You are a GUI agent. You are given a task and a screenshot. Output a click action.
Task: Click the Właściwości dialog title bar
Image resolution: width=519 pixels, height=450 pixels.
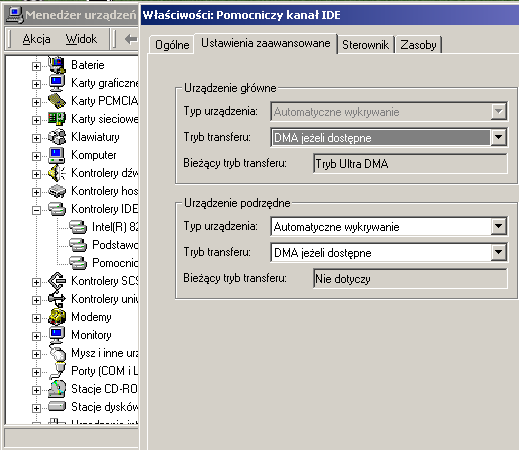point(330,15)
